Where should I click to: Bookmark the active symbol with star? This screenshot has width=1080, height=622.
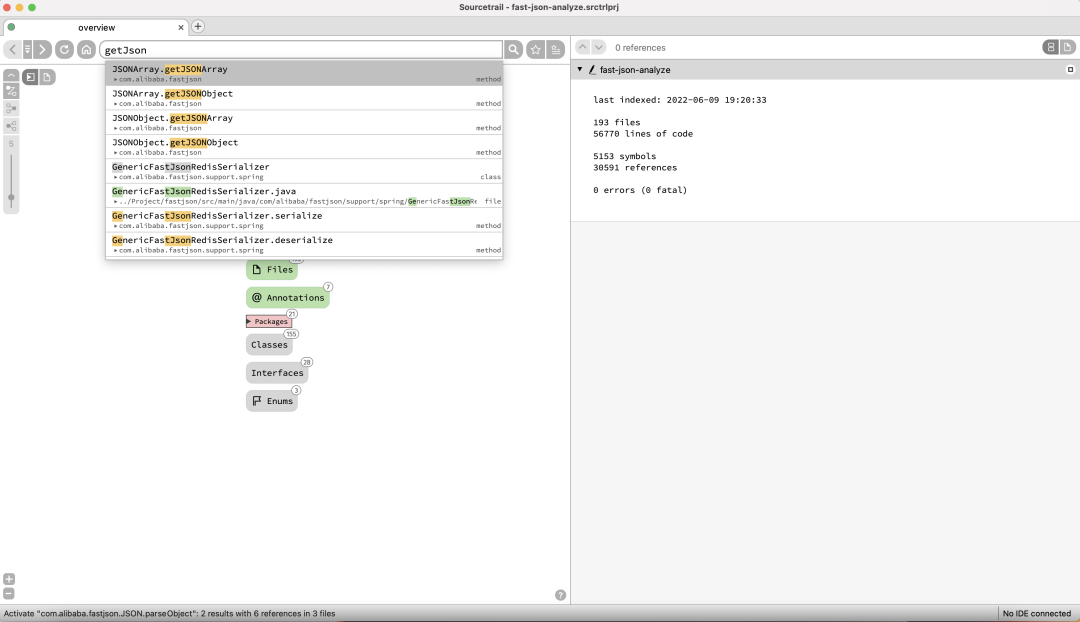pyautogui.click(x=535, y=50)
